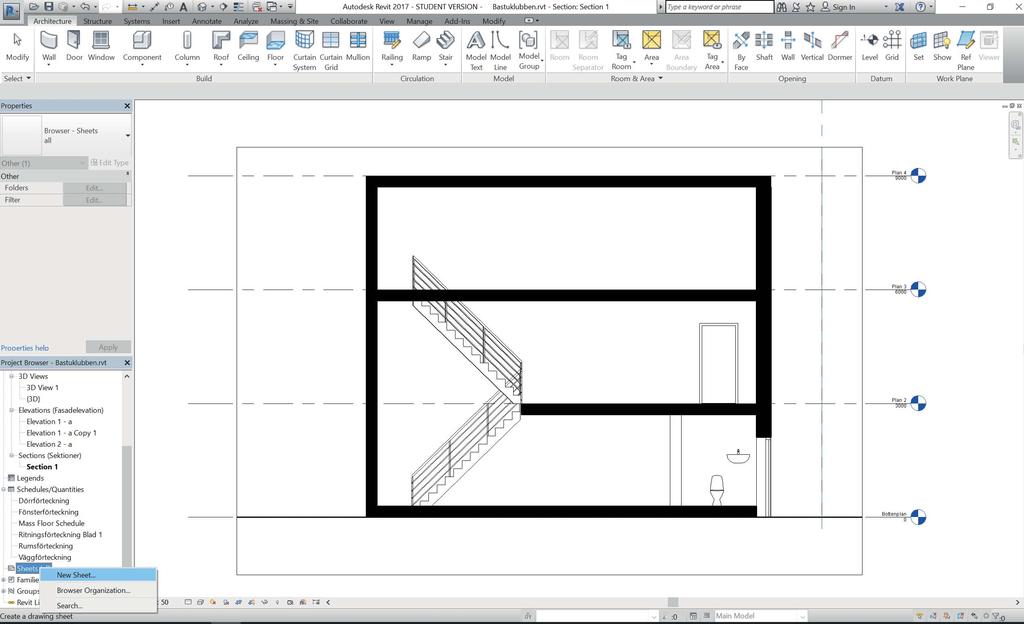Screen dimensions: 1024x624
Task: Open the Structure ribbon tab
Action: click(x=97, y=21)
